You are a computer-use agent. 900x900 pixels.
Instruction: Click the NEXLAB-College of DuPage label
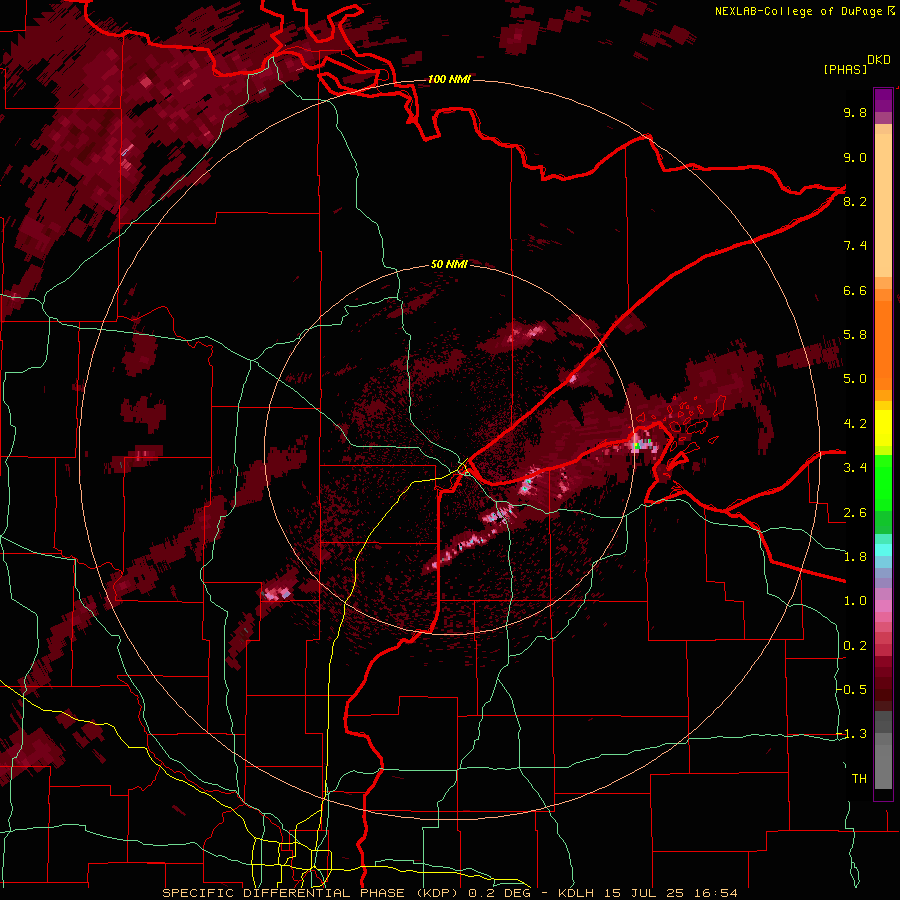tap(799, 11)
